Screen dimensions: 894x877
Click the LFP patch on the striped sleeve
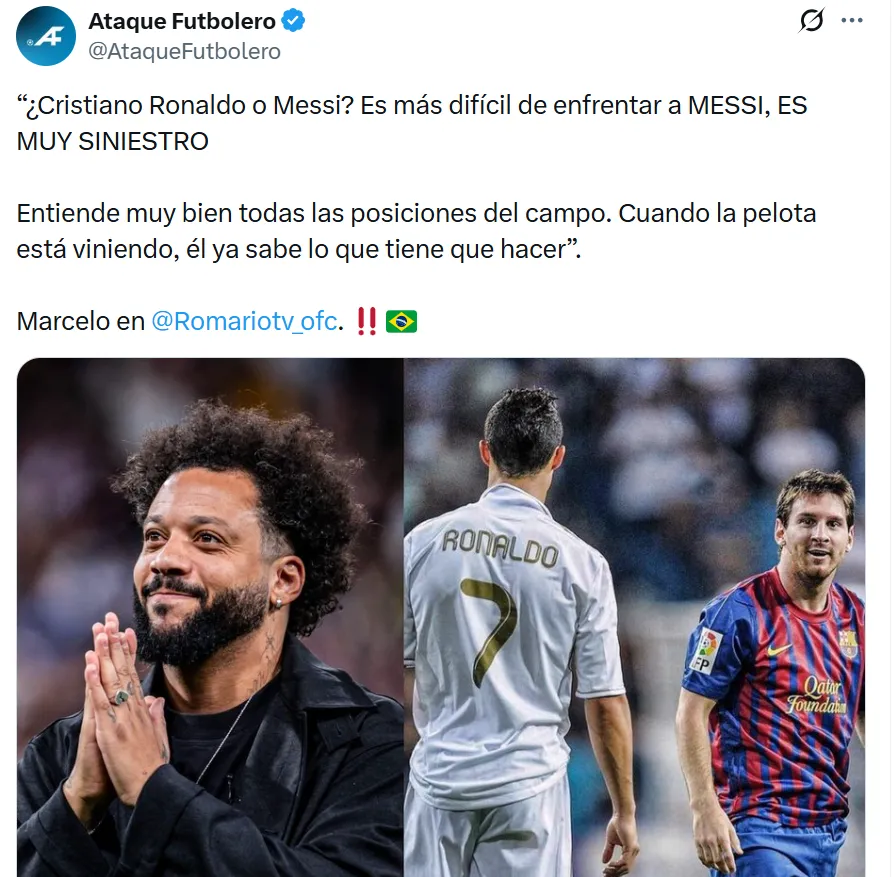coord(705,651)
